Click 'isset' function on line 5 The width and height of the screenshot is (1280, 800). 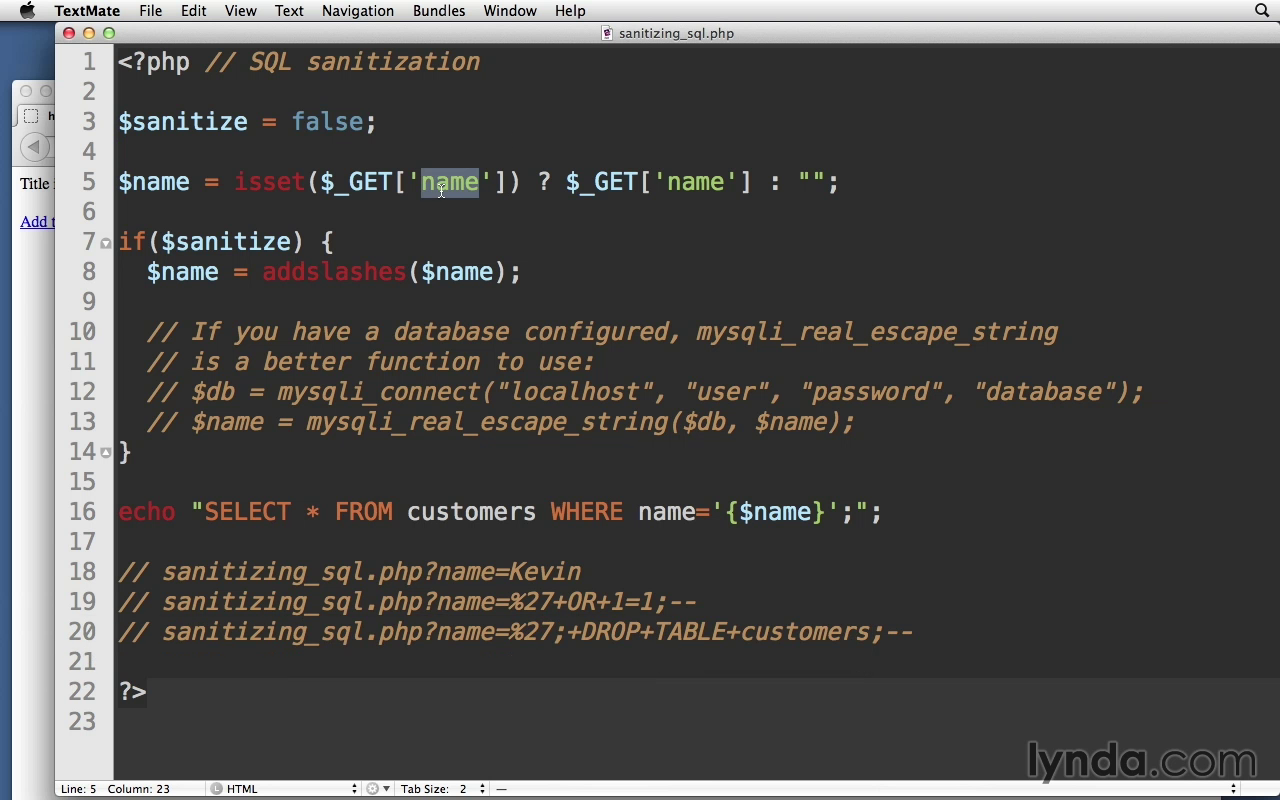270,182
